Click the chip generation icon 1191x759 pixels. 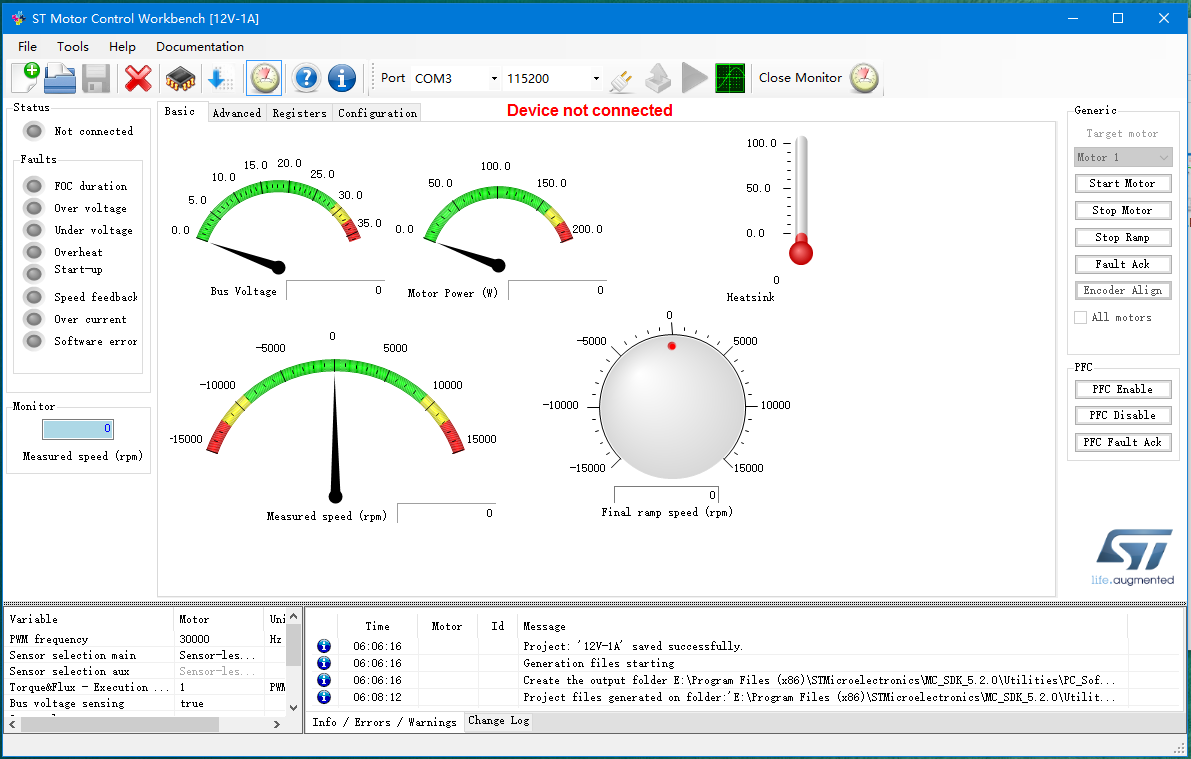point(180,78)
